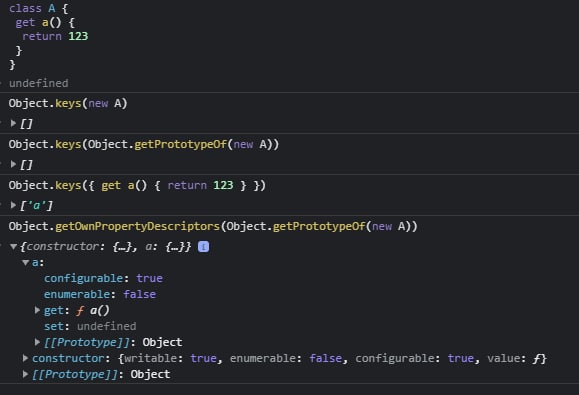Click the 'value: ƒ' in the constructor row
The image size is (579, 395).
tap(514, 358)
